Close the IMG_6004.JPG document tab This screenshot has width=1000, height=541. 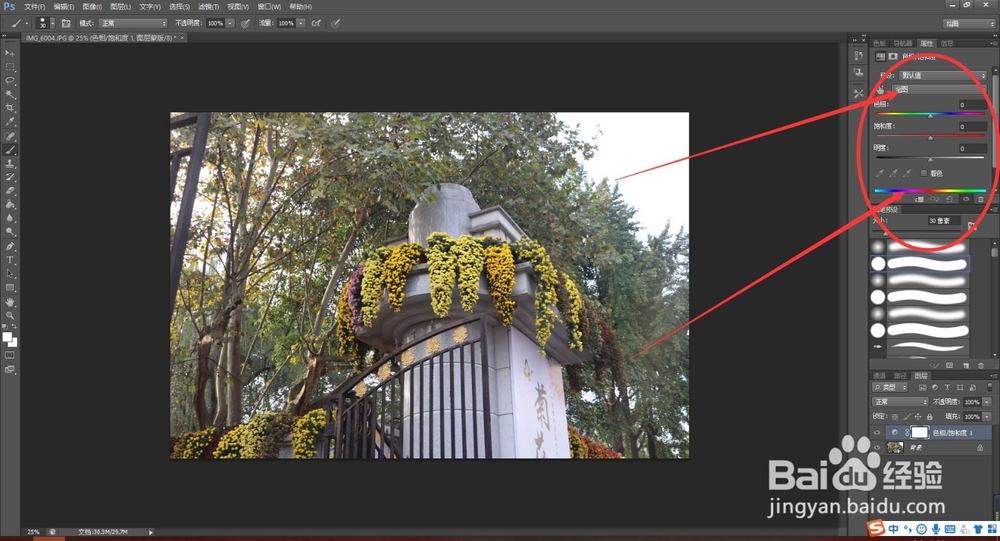[x=182, y=38]
